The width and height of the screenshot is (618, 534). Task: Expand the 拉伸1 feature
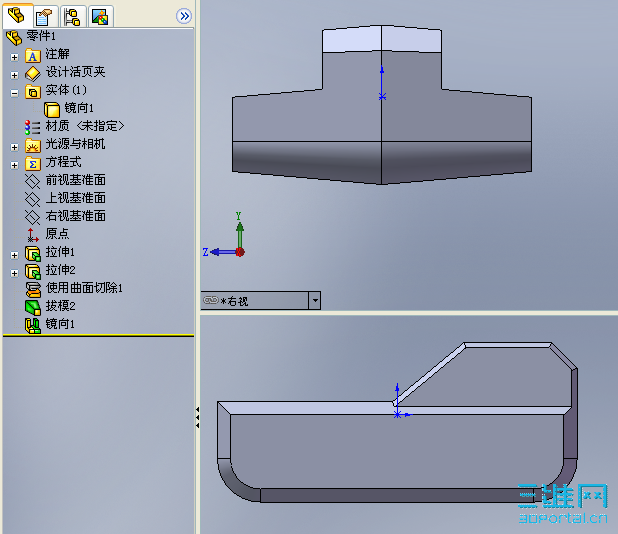pyautogui.click(x=14, y=255)
